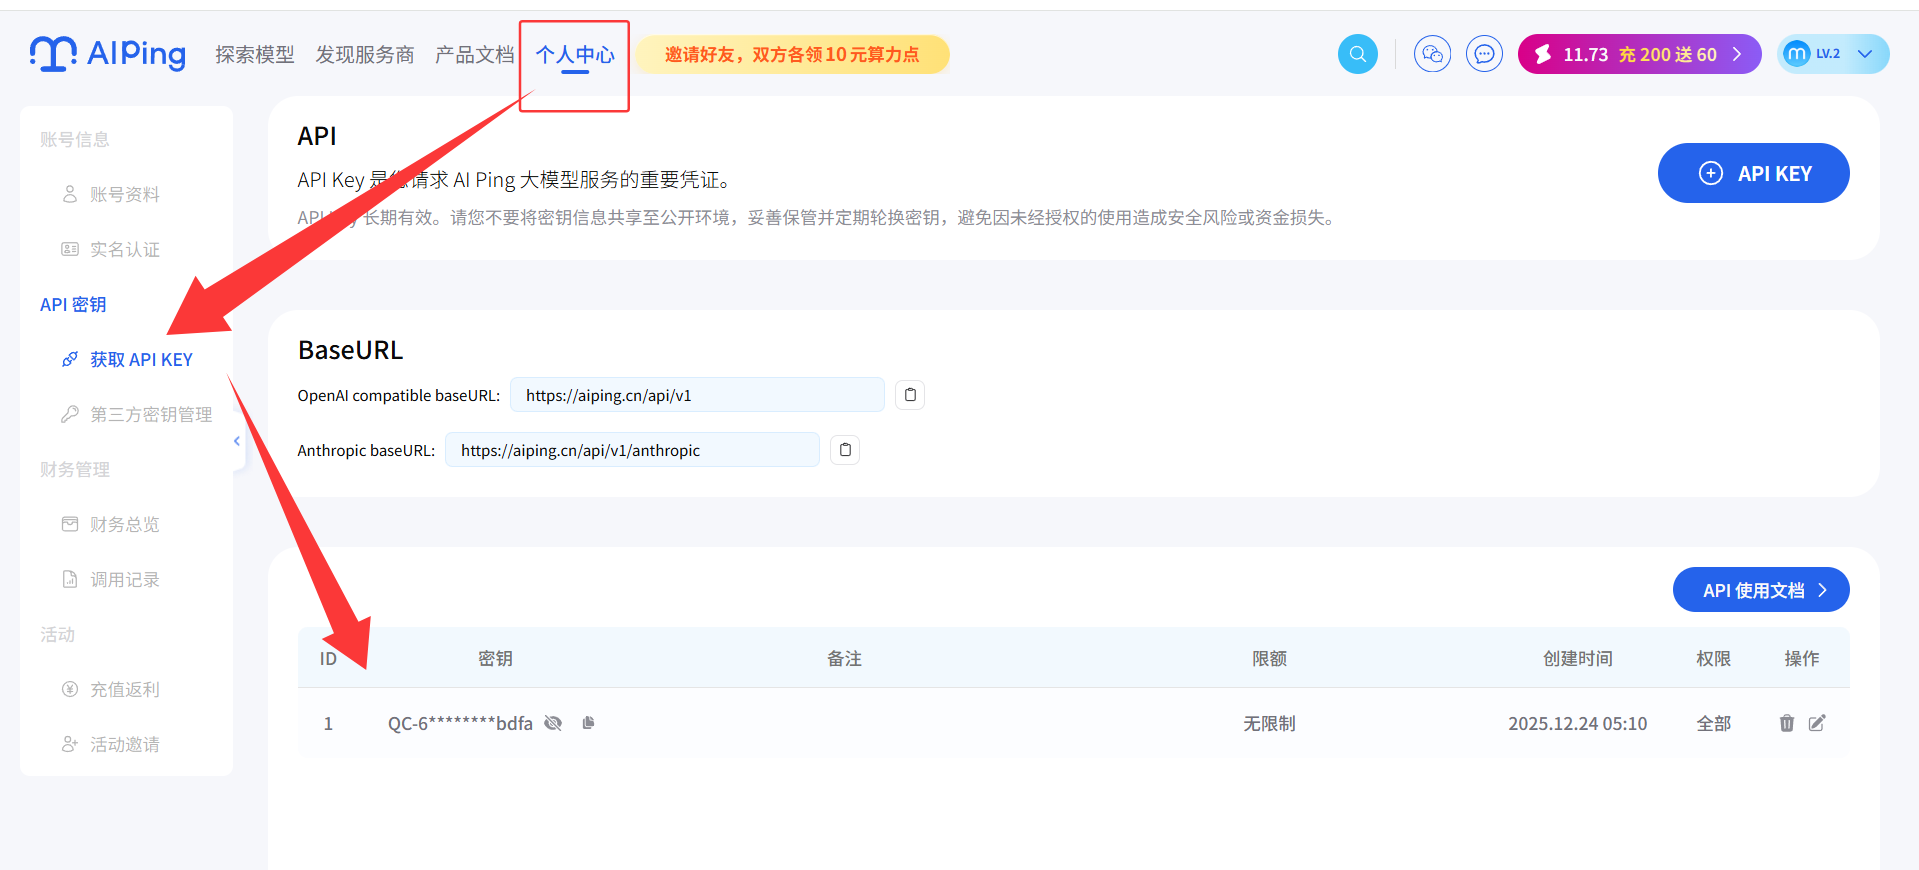Click the AIPing logo
Screen dimensions: 1919x870
pos(108,54)
